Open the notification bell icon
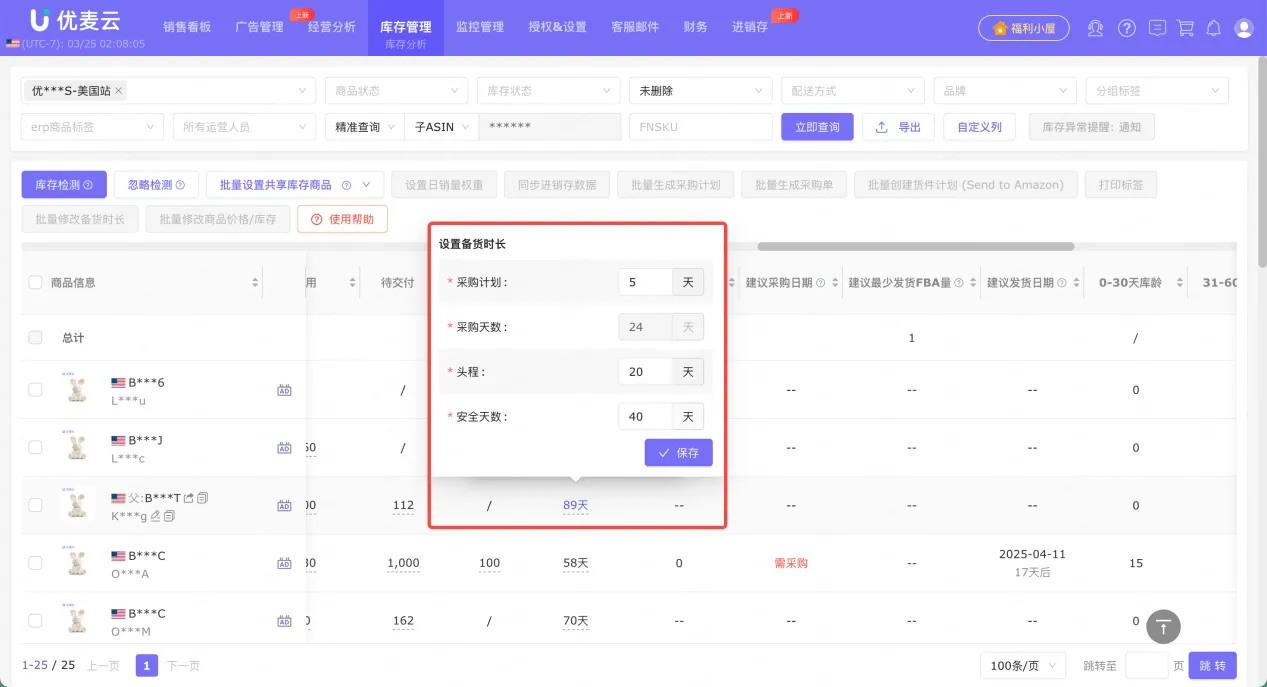The width and height of the screenshot is (1267, 687). point(1214,28)
